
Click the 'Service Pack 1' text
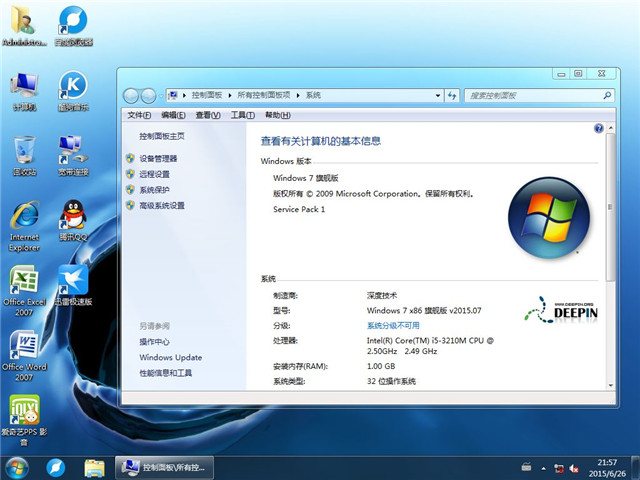(x=299, y=209)
